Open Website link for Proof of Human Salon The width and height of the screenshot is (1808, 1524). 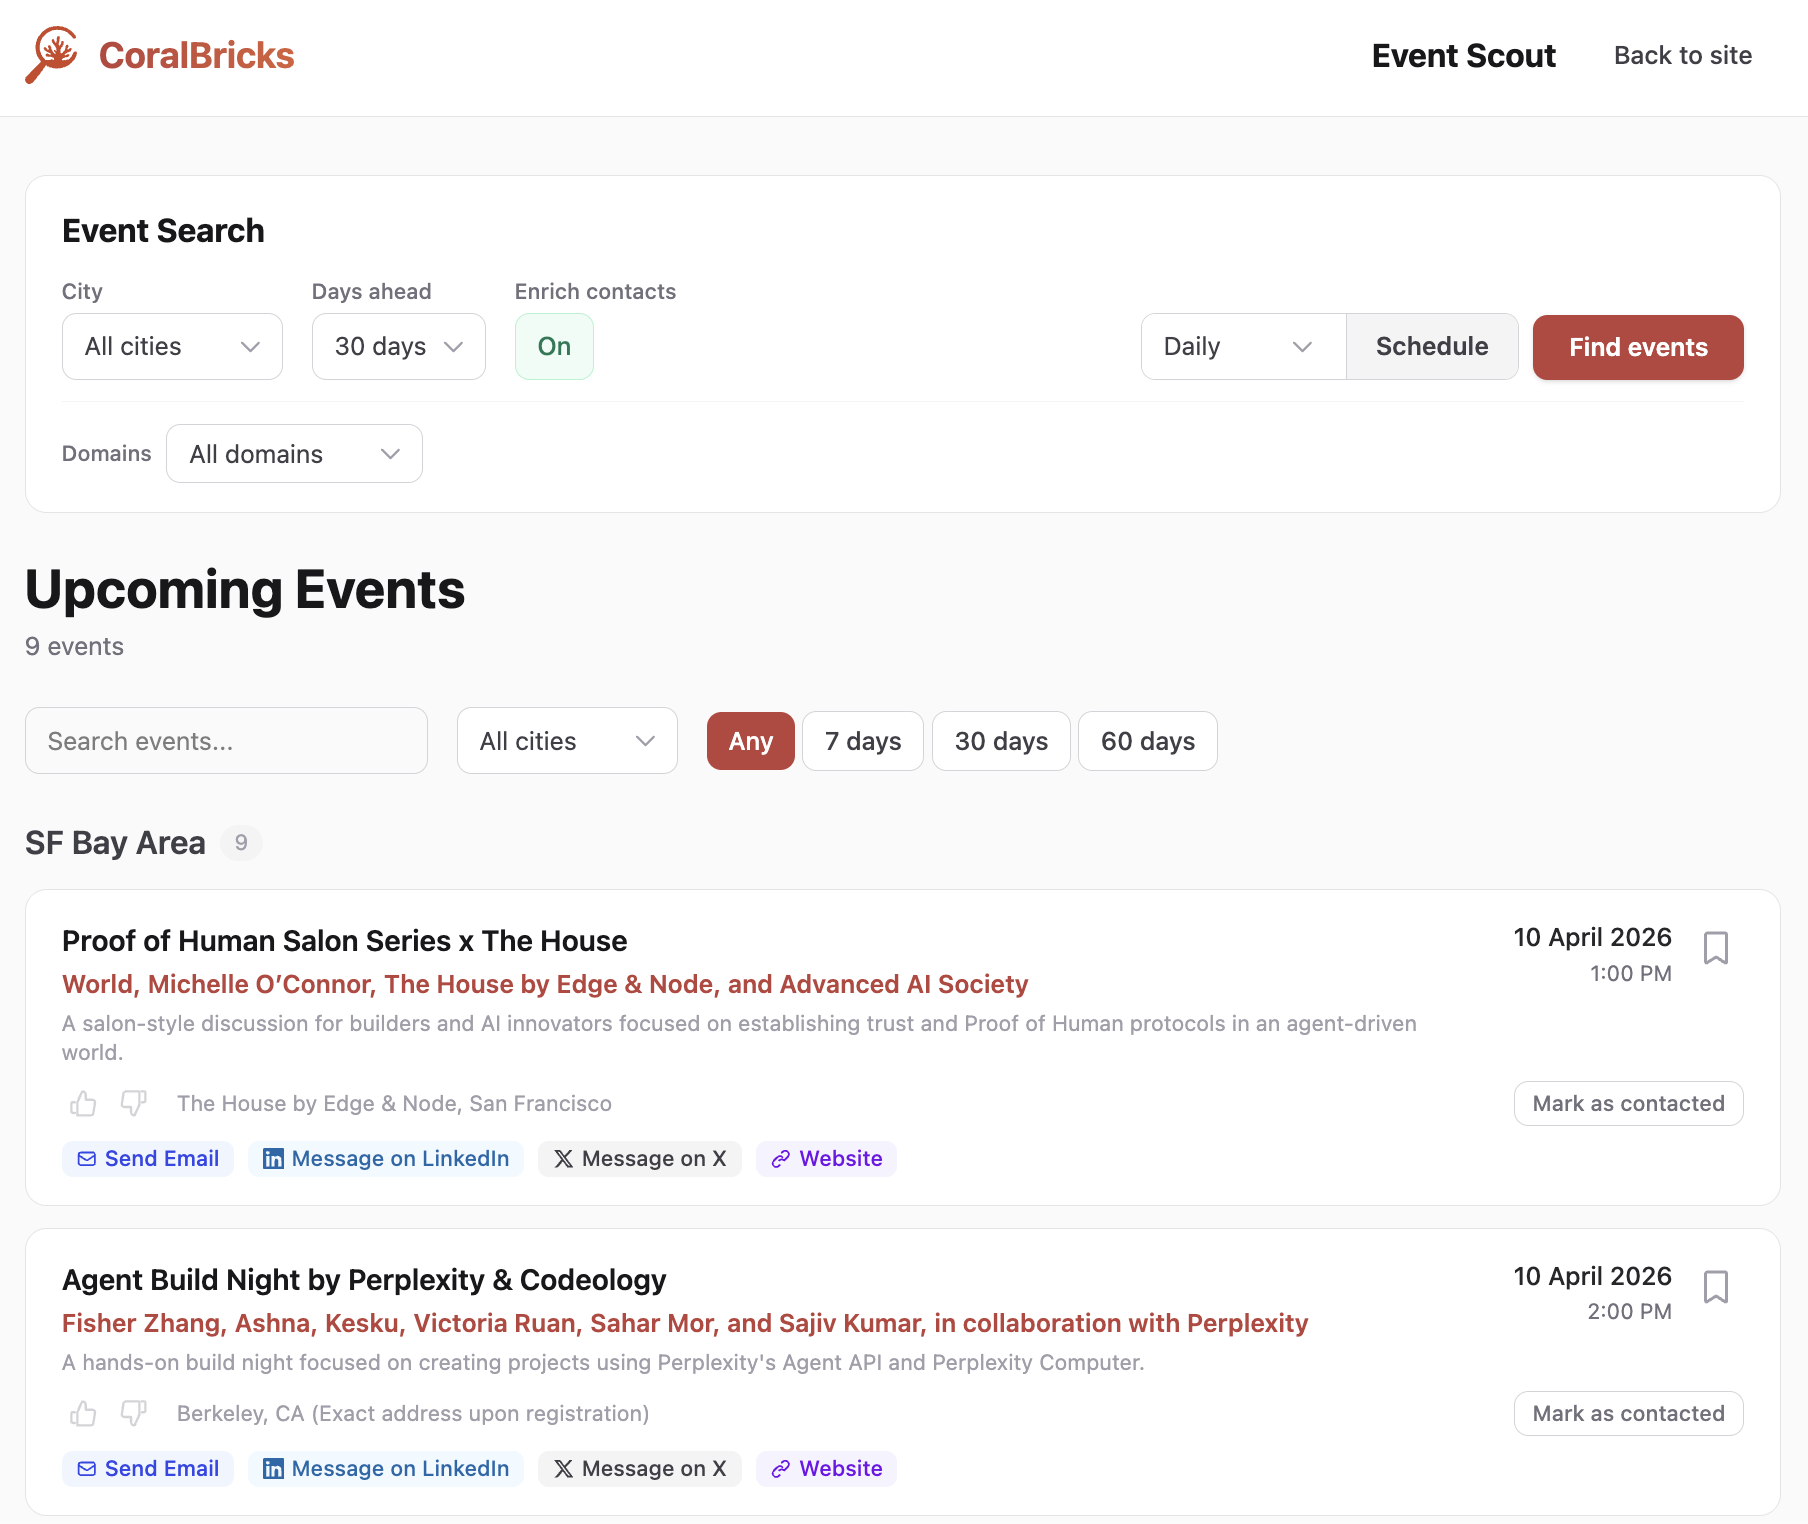click(826, 1158)
